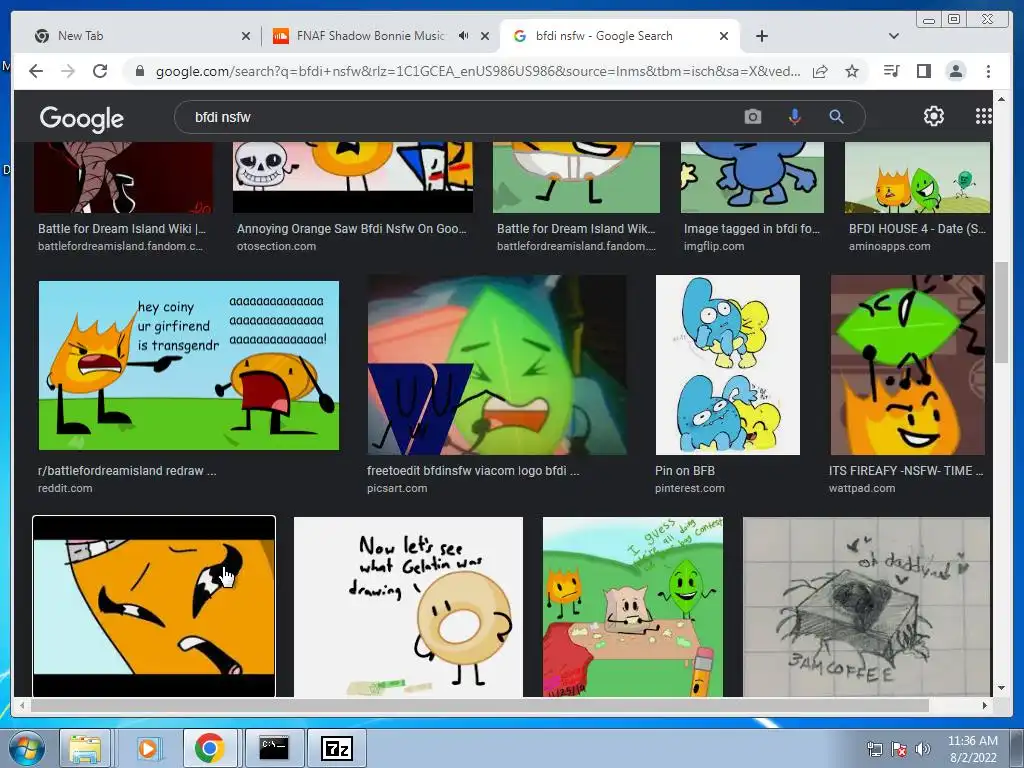Viewport: 1024px width, 768px height.
Task: Click the otosection.com source link
Action: (276, 246)
